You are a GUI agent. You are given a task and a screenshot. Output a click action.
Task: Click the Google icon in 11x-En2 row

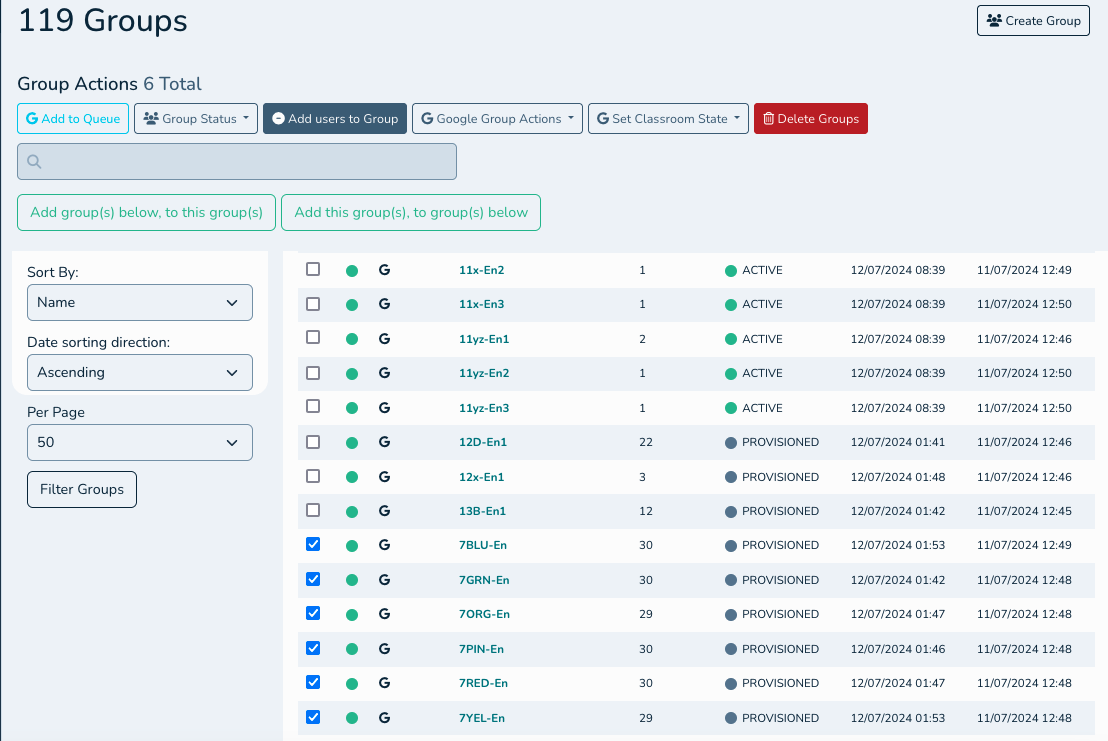pos(384,270)
